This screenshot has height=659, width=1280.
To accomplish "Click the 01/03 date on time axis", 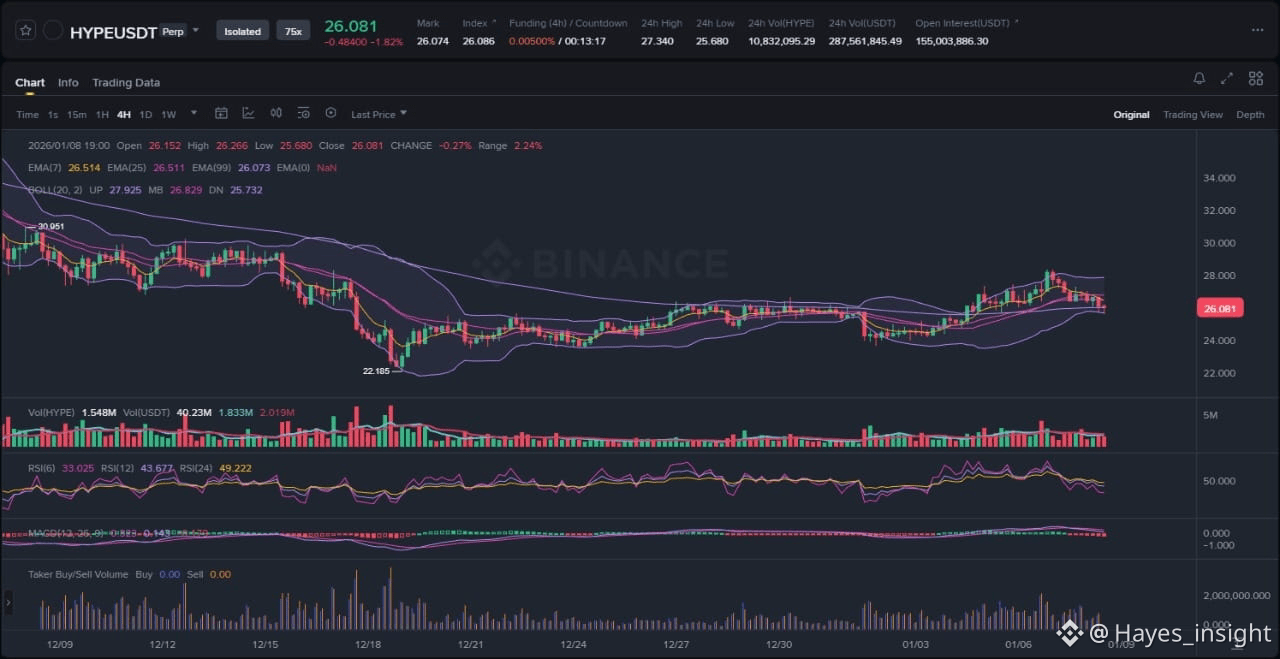I will (915, 644).
